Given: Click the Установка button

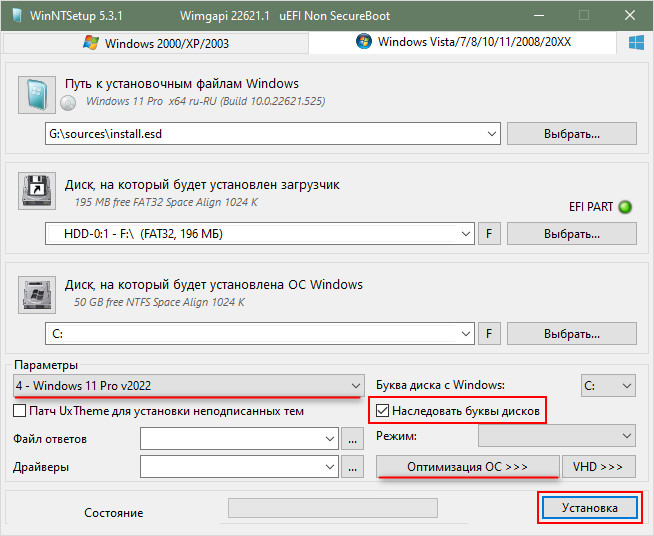Looking at the screenshot, I should (590, 508).
